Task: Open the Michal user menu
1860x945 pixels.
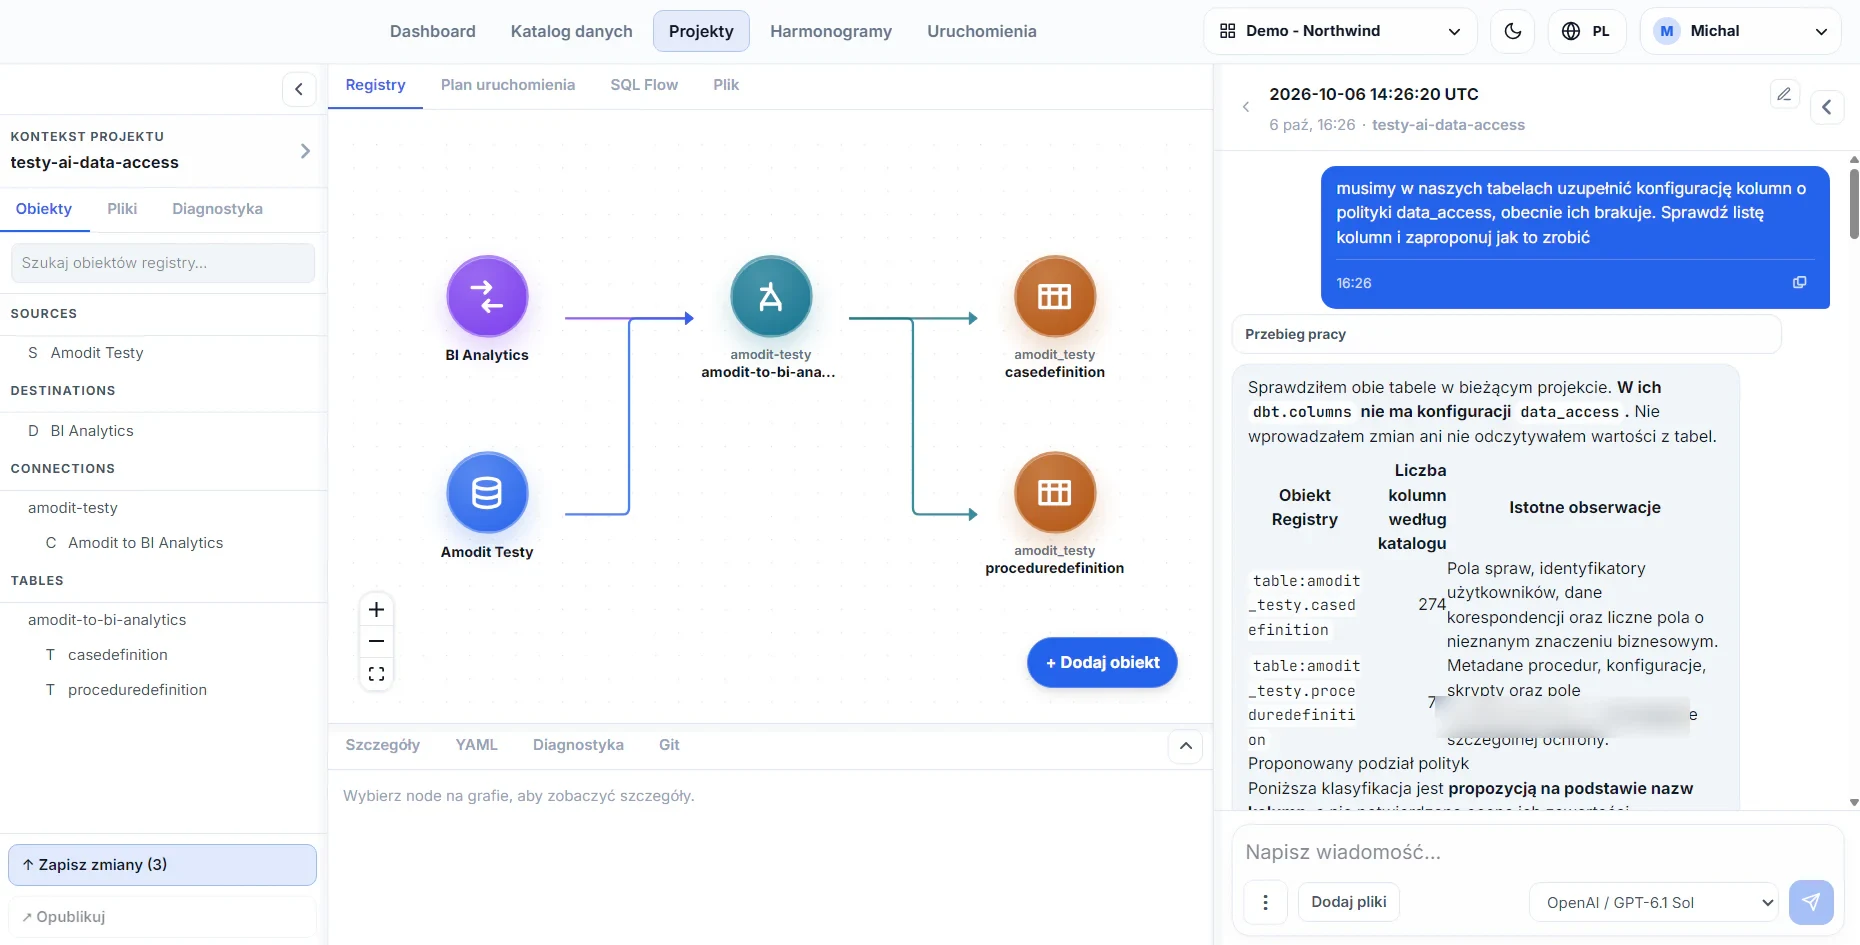Action: [1740, 31]
